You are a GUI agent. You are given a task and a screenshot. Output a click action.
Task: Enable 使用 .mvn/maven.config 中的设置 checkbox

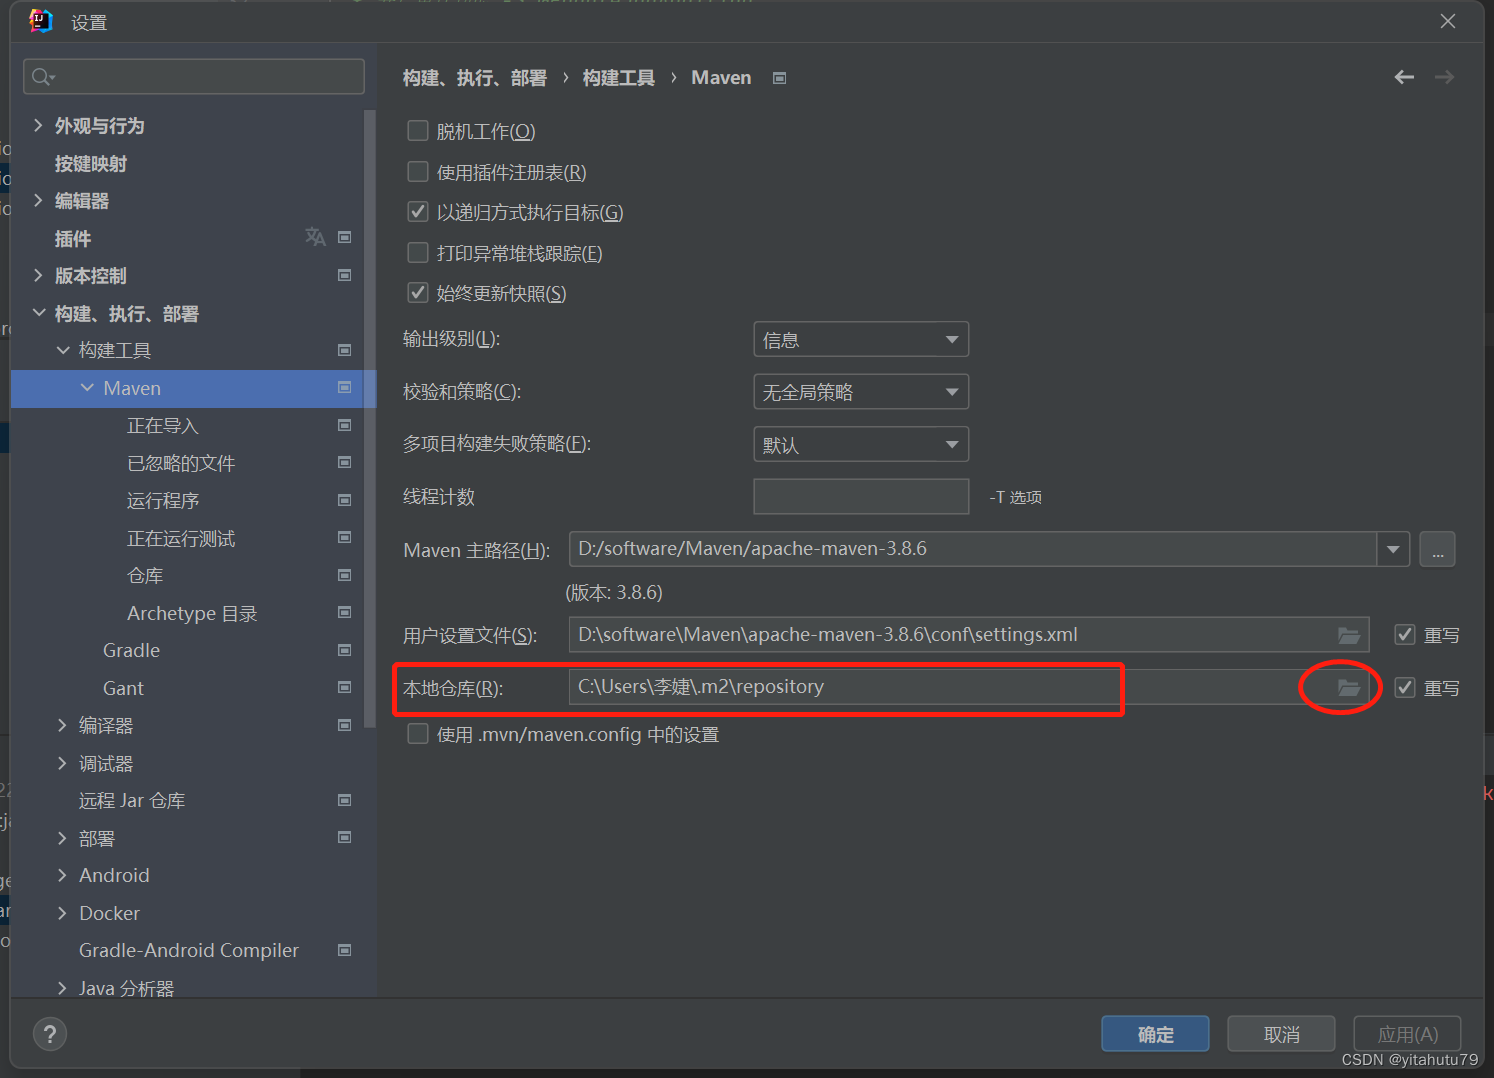pyautogui.click(x=418, y=734)
